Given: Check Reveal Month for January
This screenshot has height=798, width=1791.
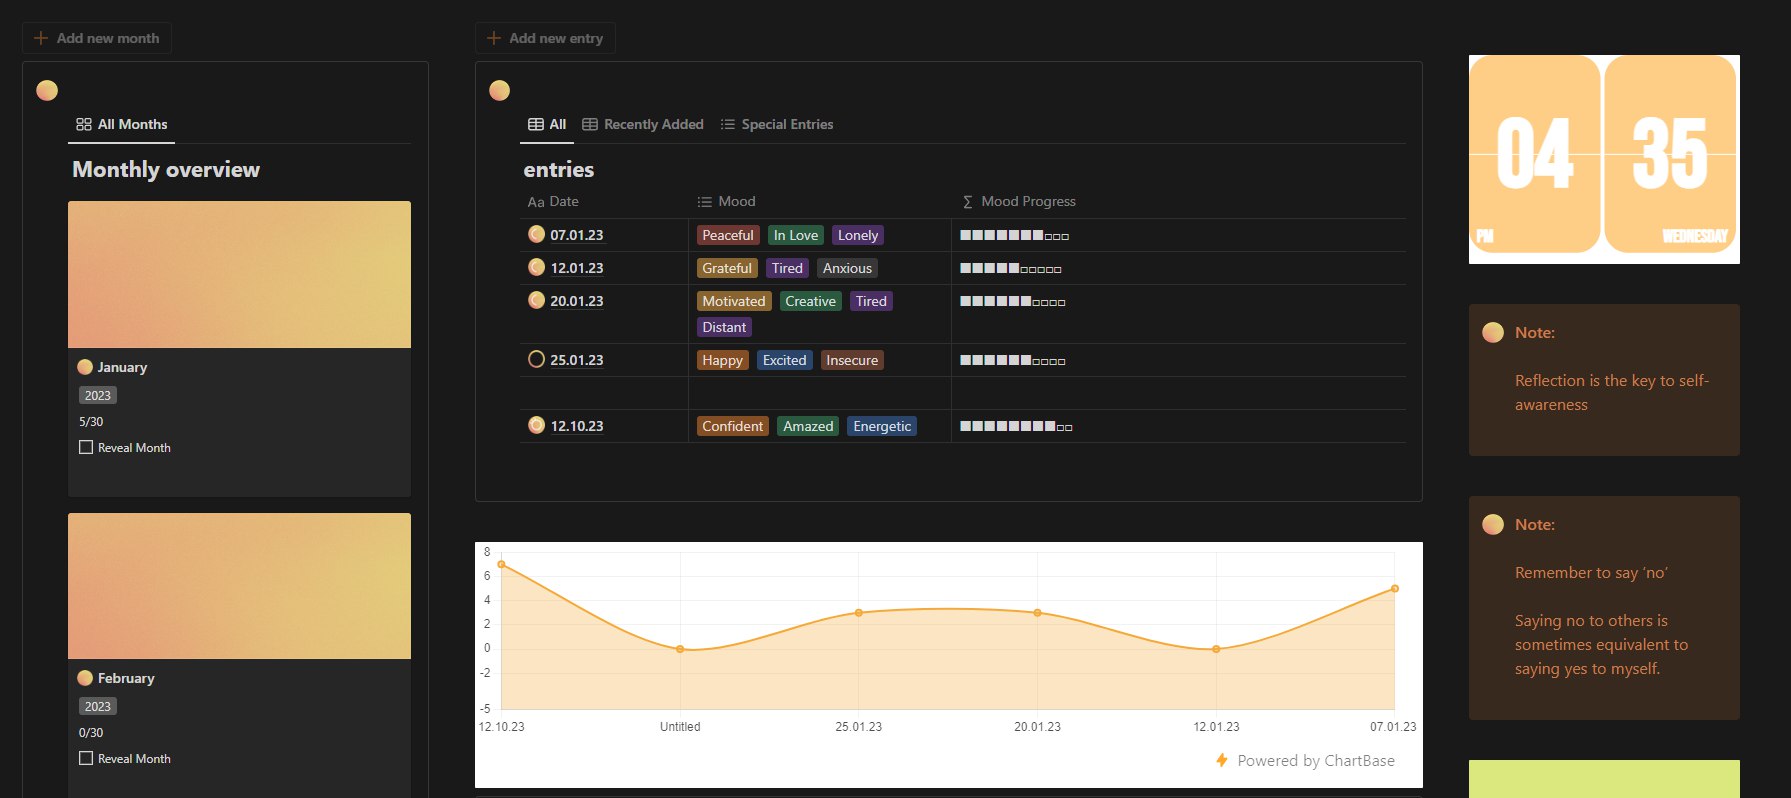Looking at the screenshot, I should pyautogui.click(x=86, y=448).
